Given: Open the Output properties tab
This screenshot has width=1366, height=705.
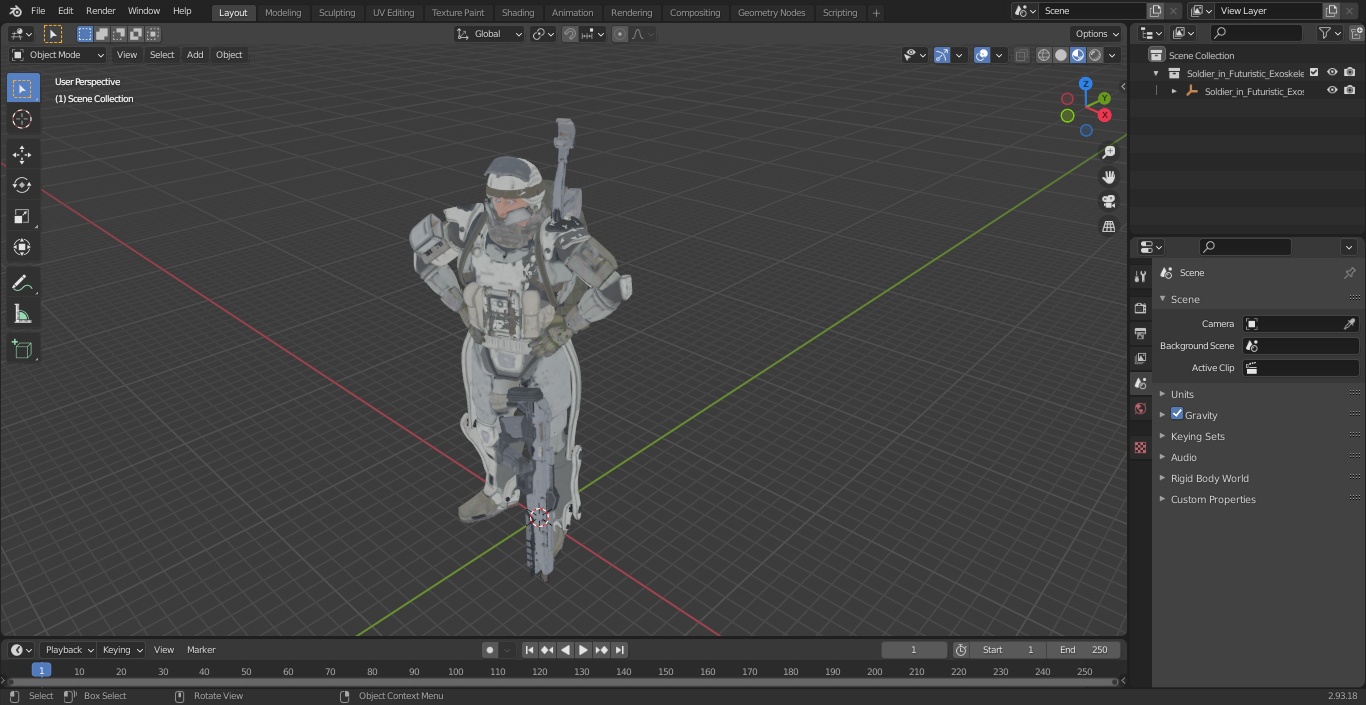Looking at the screenshot, I should pyautogui.click(x=1140, y=333).
